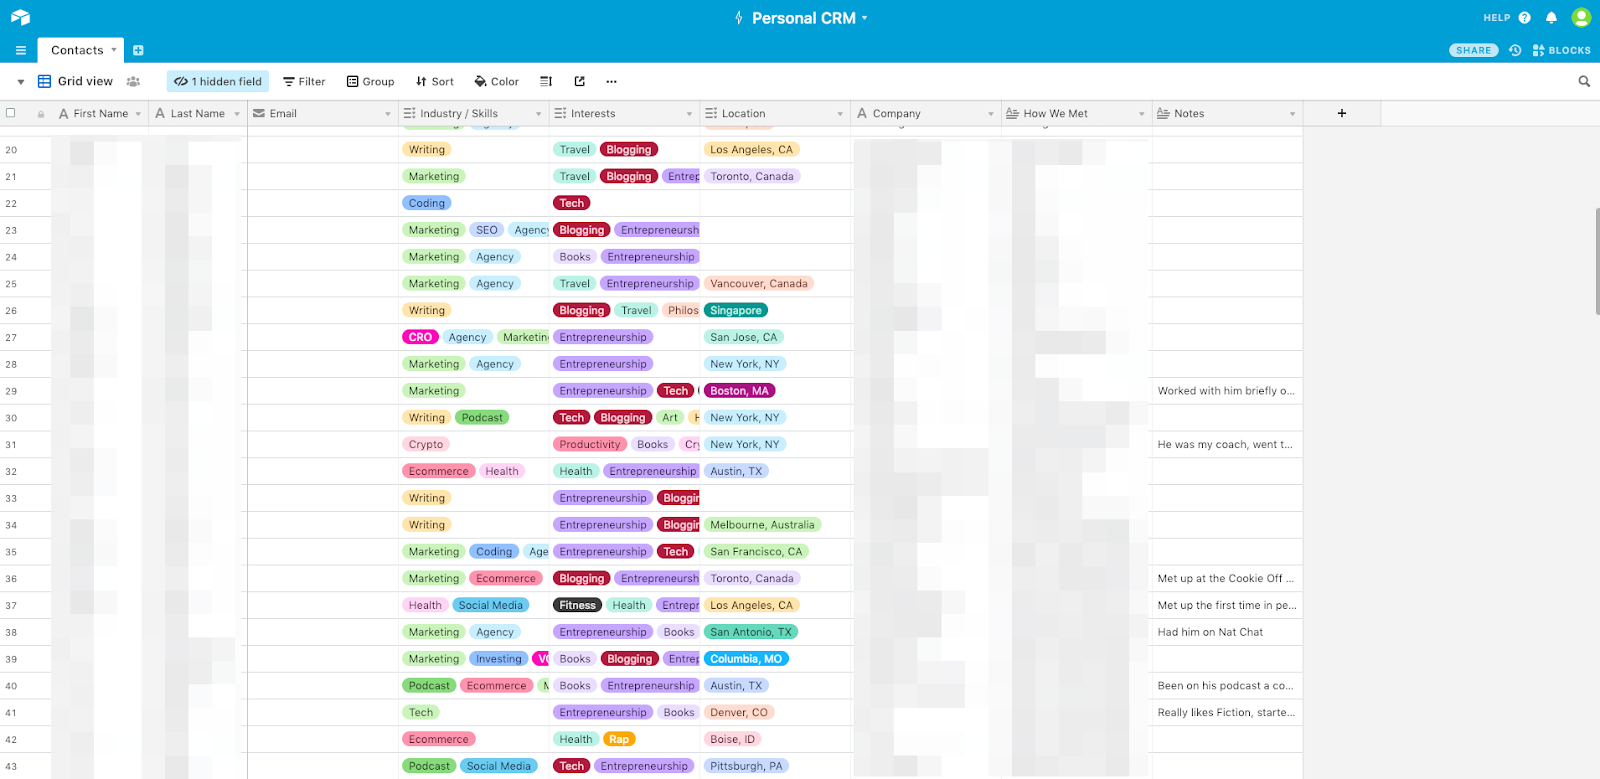Open Email column dropdown arrow
This screenshot has height=779, width=1600.
(x=388, y=114)
